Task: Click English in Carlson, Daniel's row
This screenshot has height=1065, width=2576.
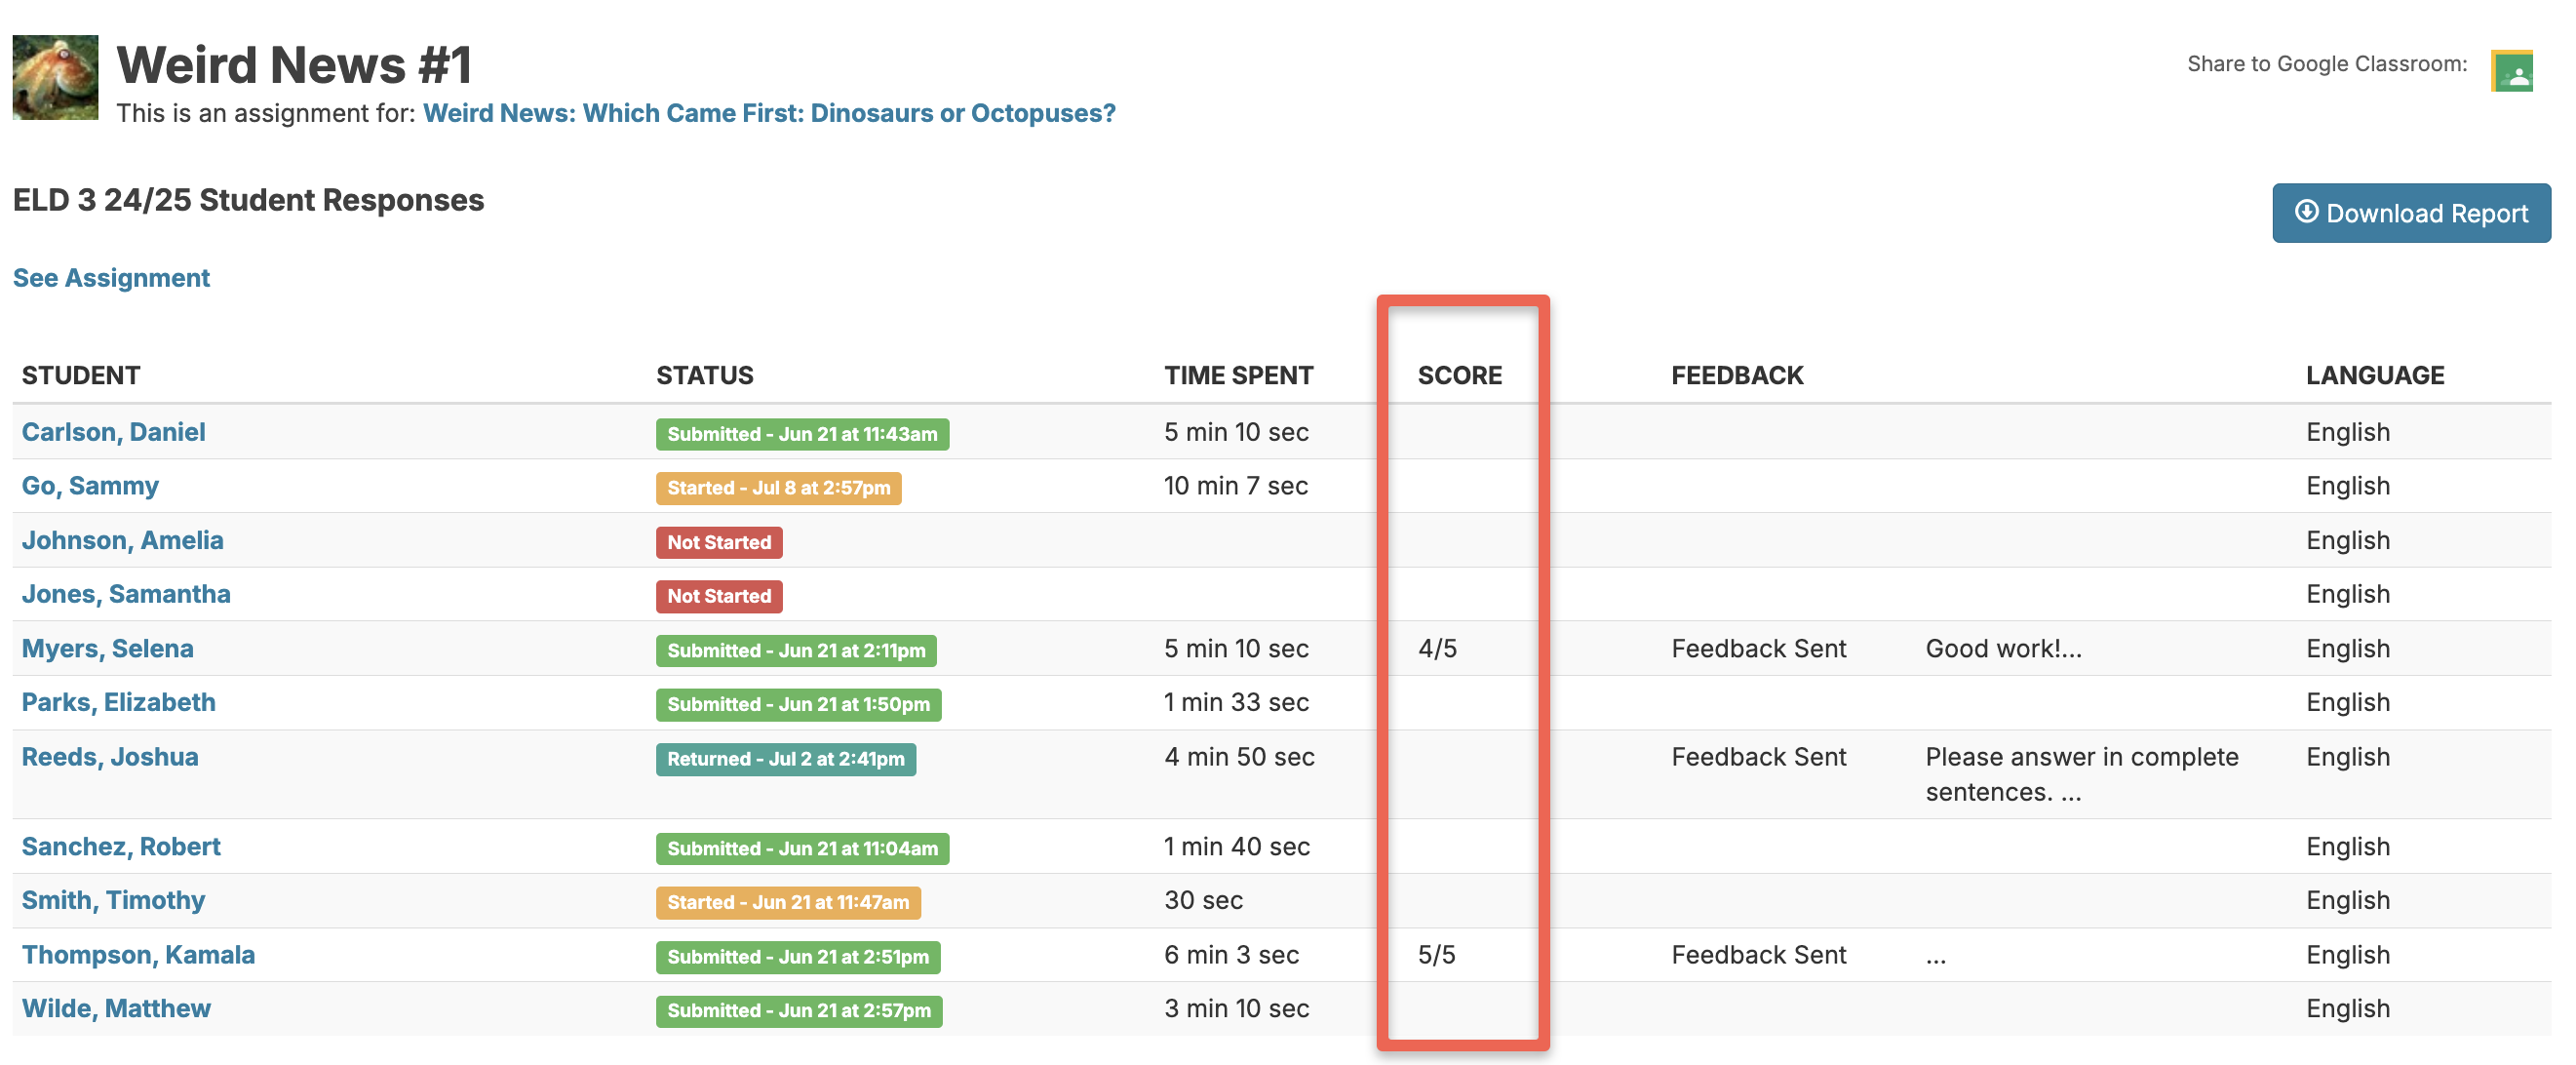Action: (x=2347, y=433)
